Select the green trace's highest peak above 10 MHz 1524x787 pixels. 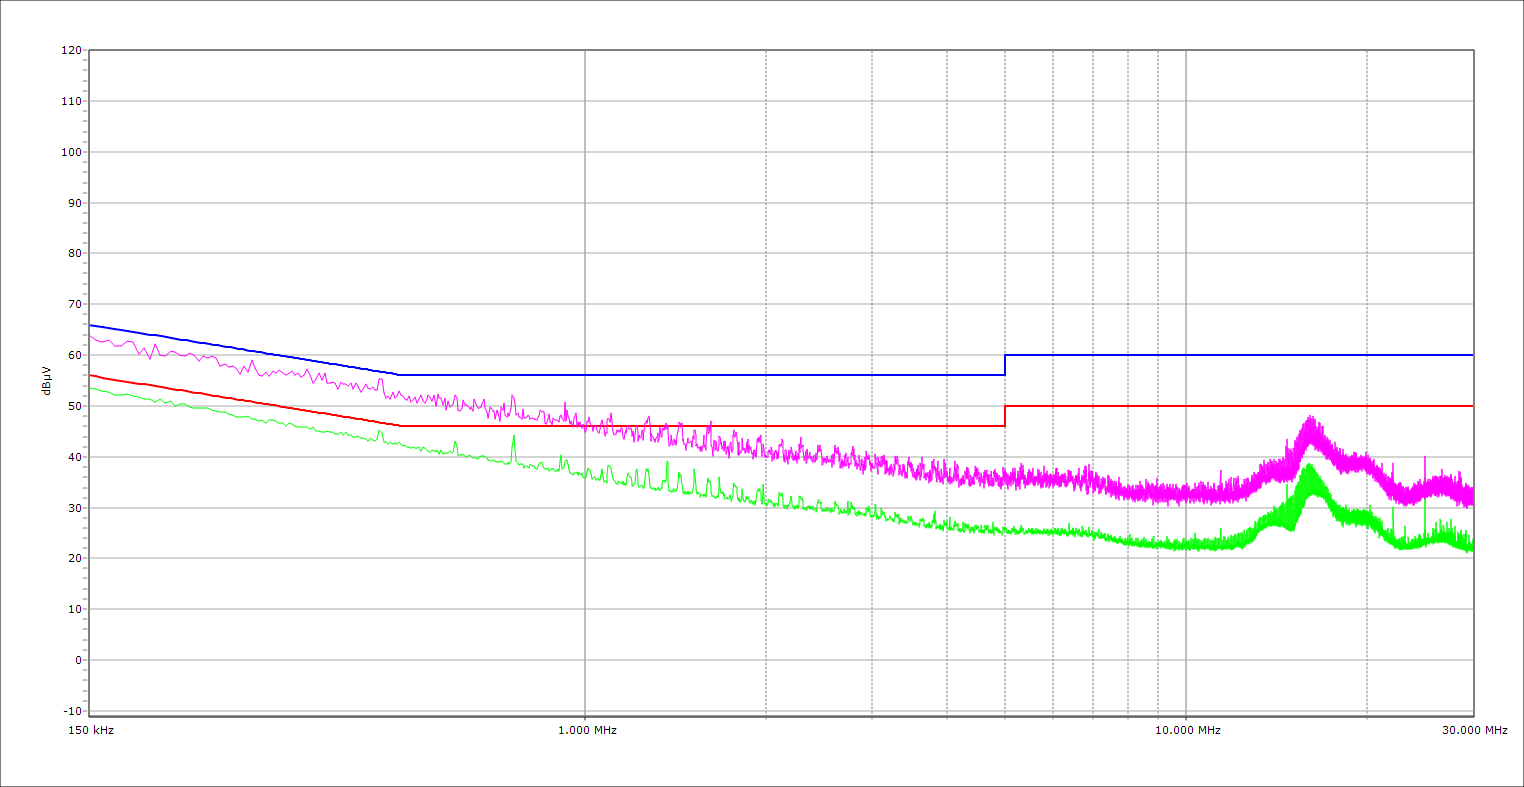pyautogui.click(x=1308, y=466)
